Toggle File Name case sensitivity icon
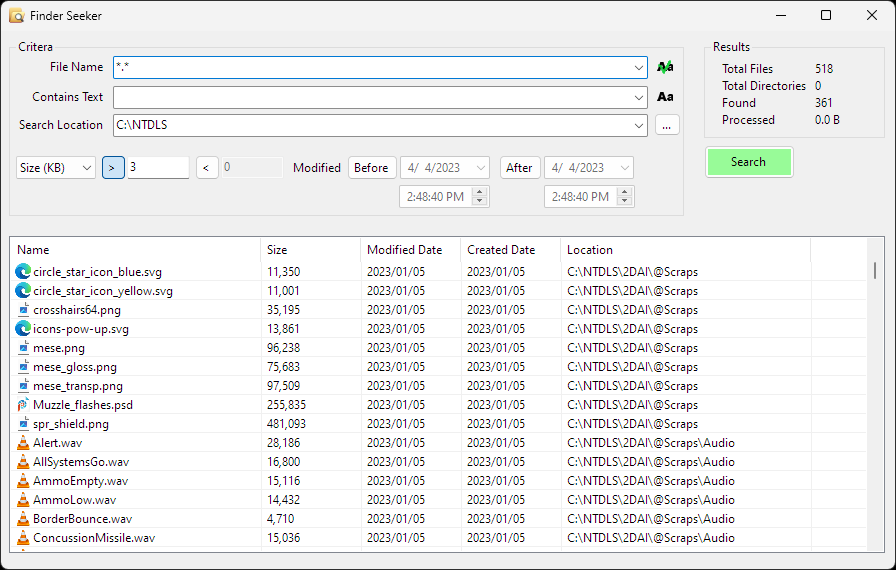 pos(665,67)
